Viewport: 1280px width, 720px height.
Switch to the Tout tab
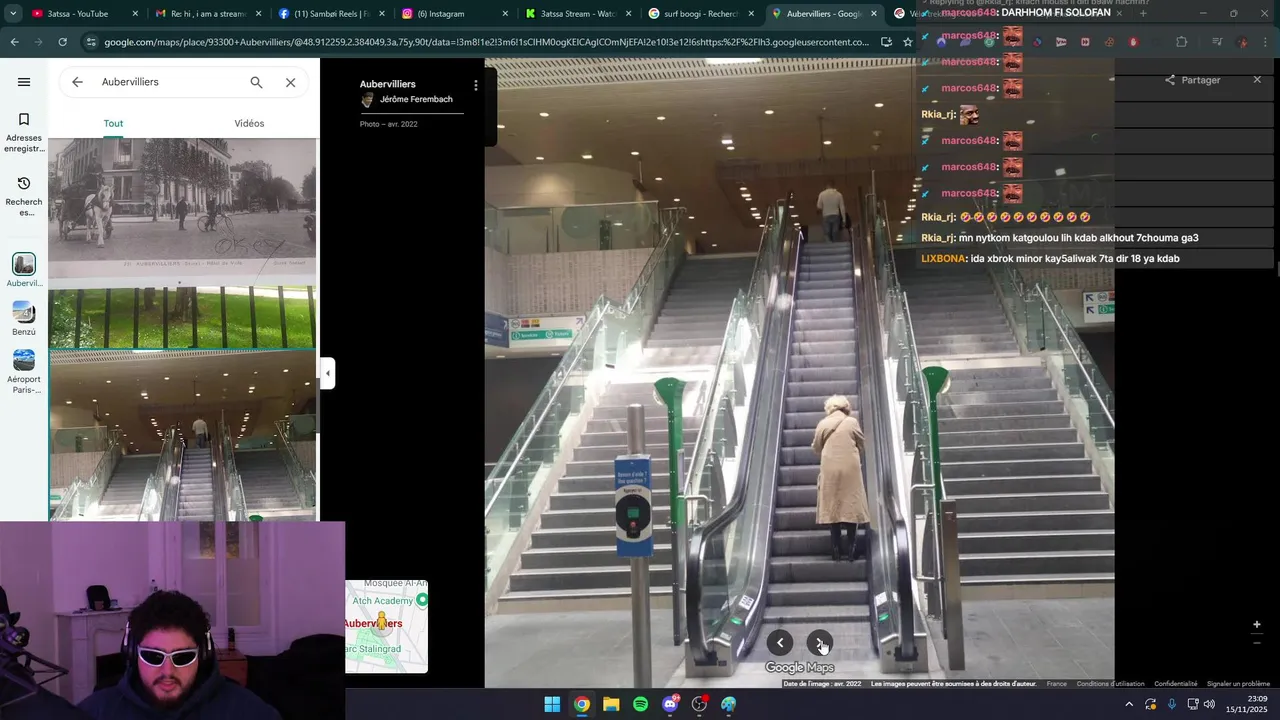point(114,124)
